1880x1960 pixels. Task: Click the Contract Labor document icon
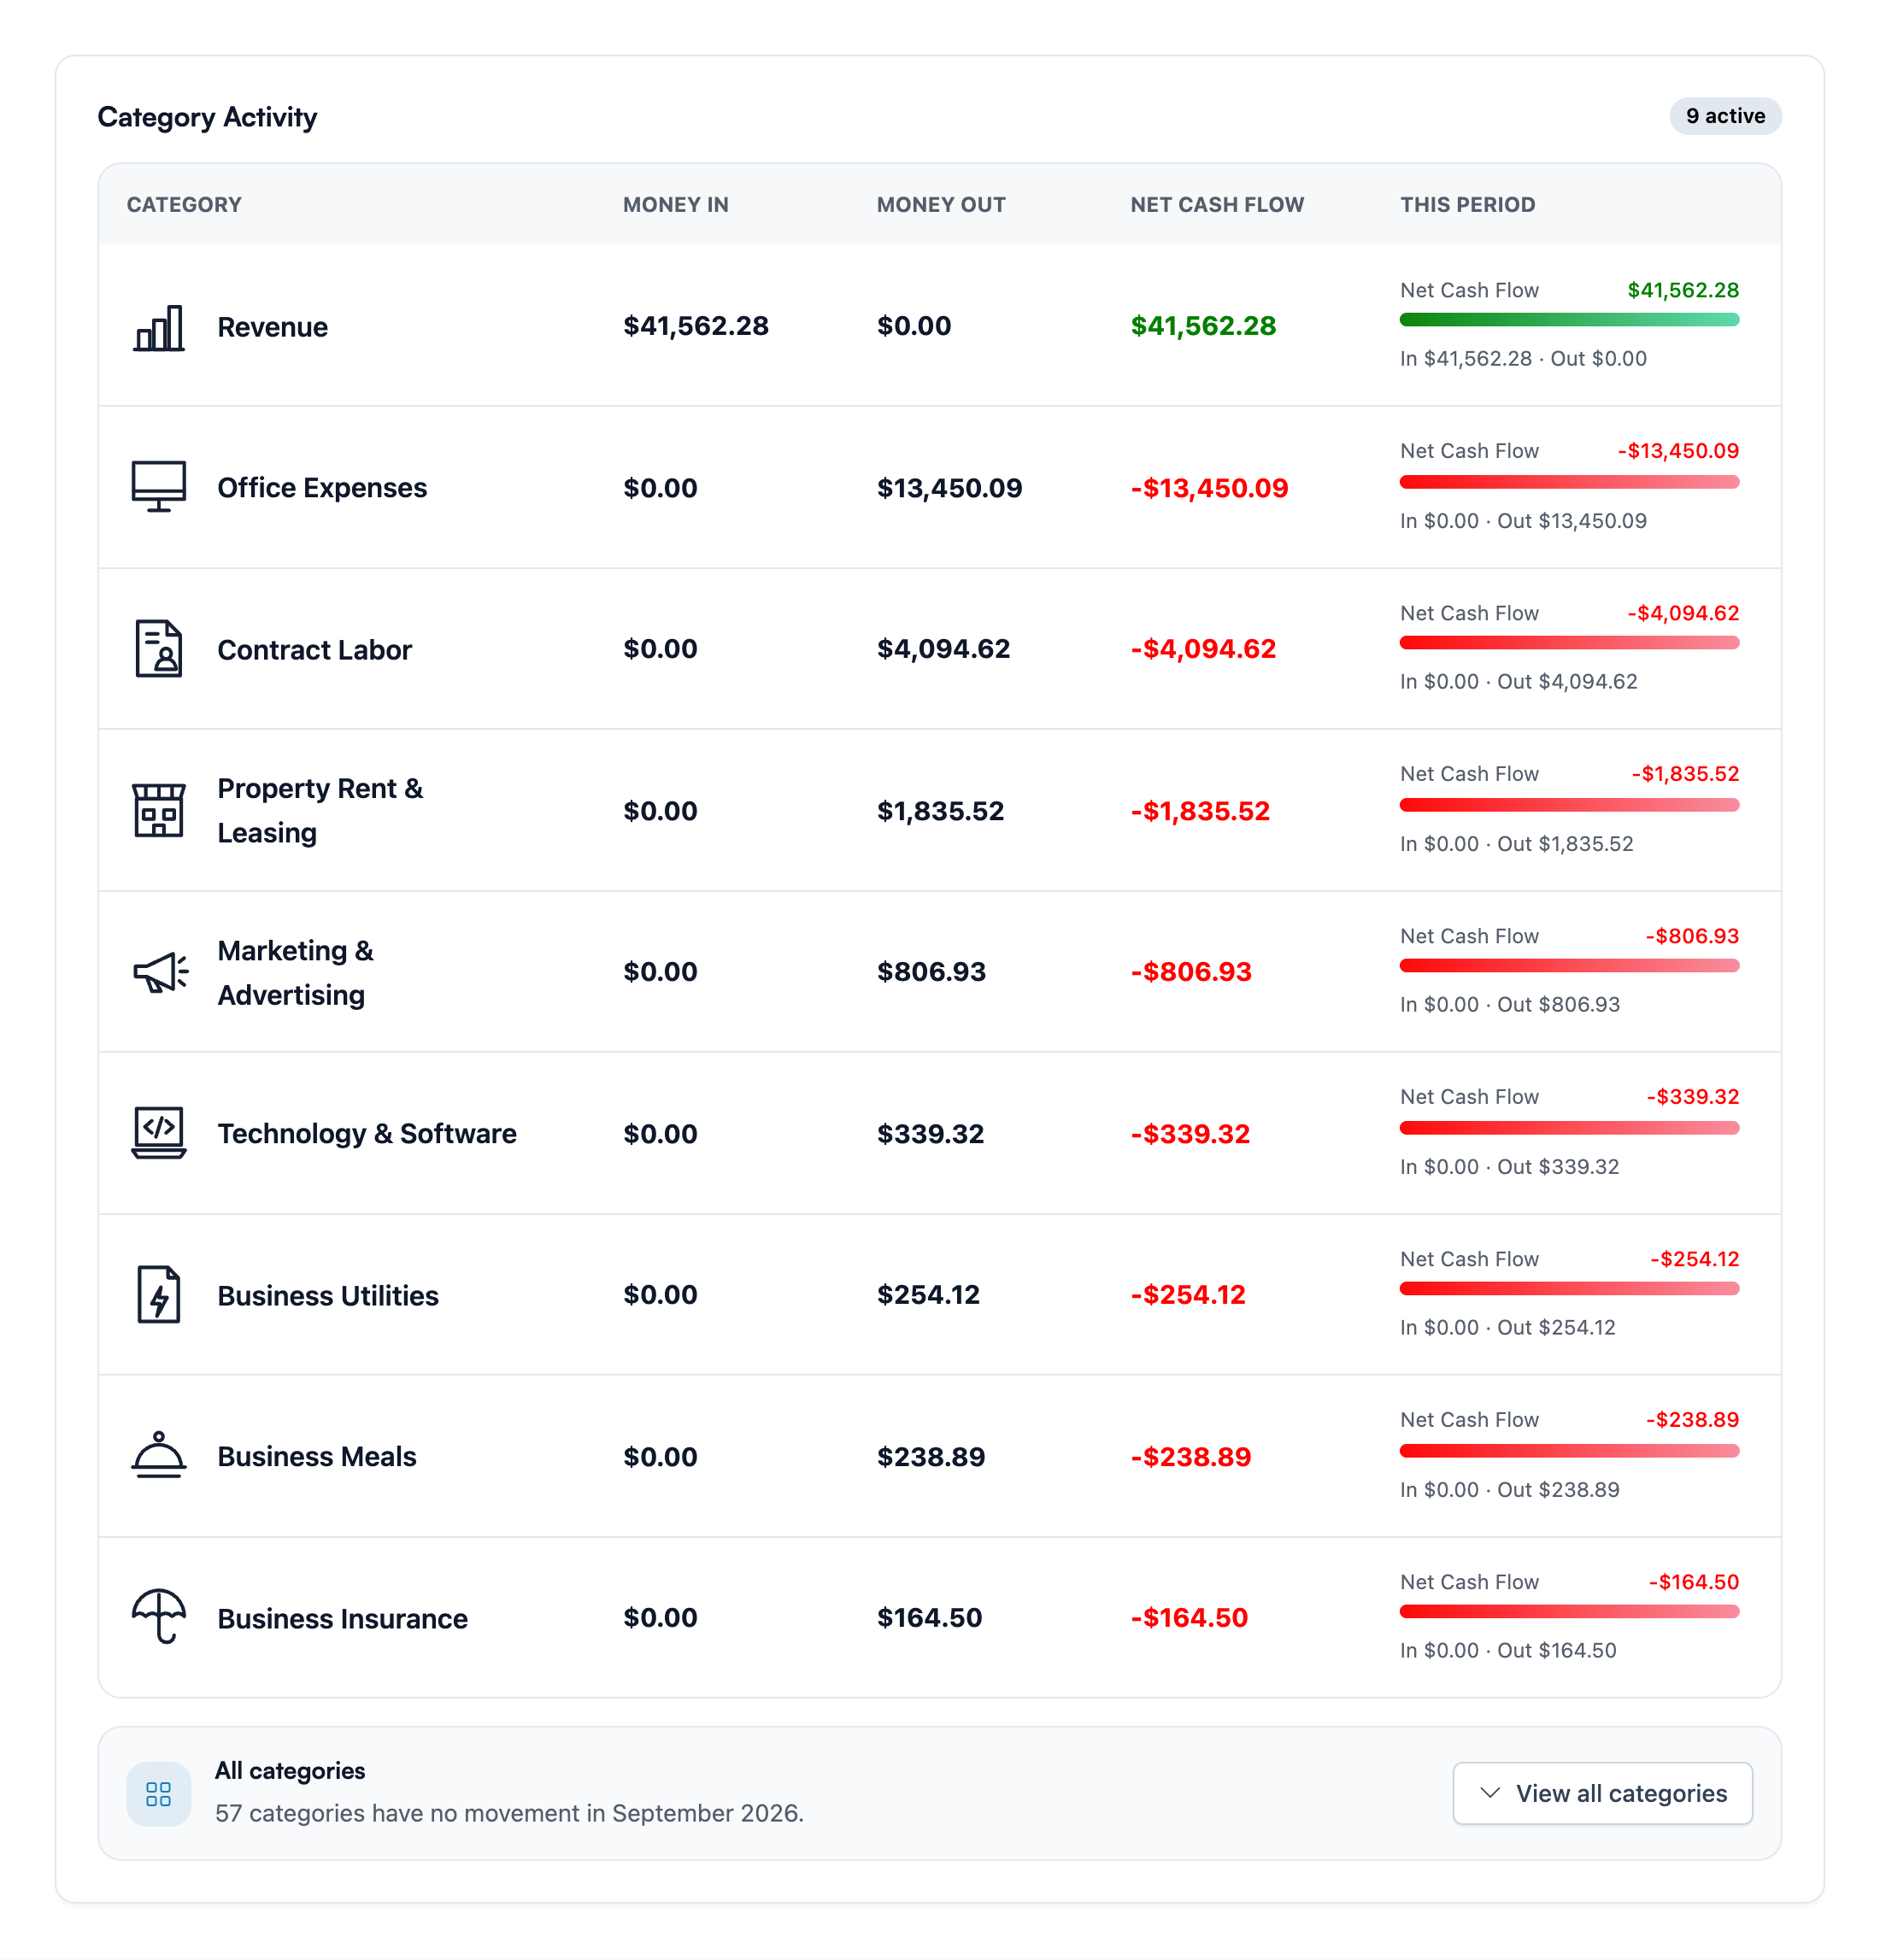(159, 648)
